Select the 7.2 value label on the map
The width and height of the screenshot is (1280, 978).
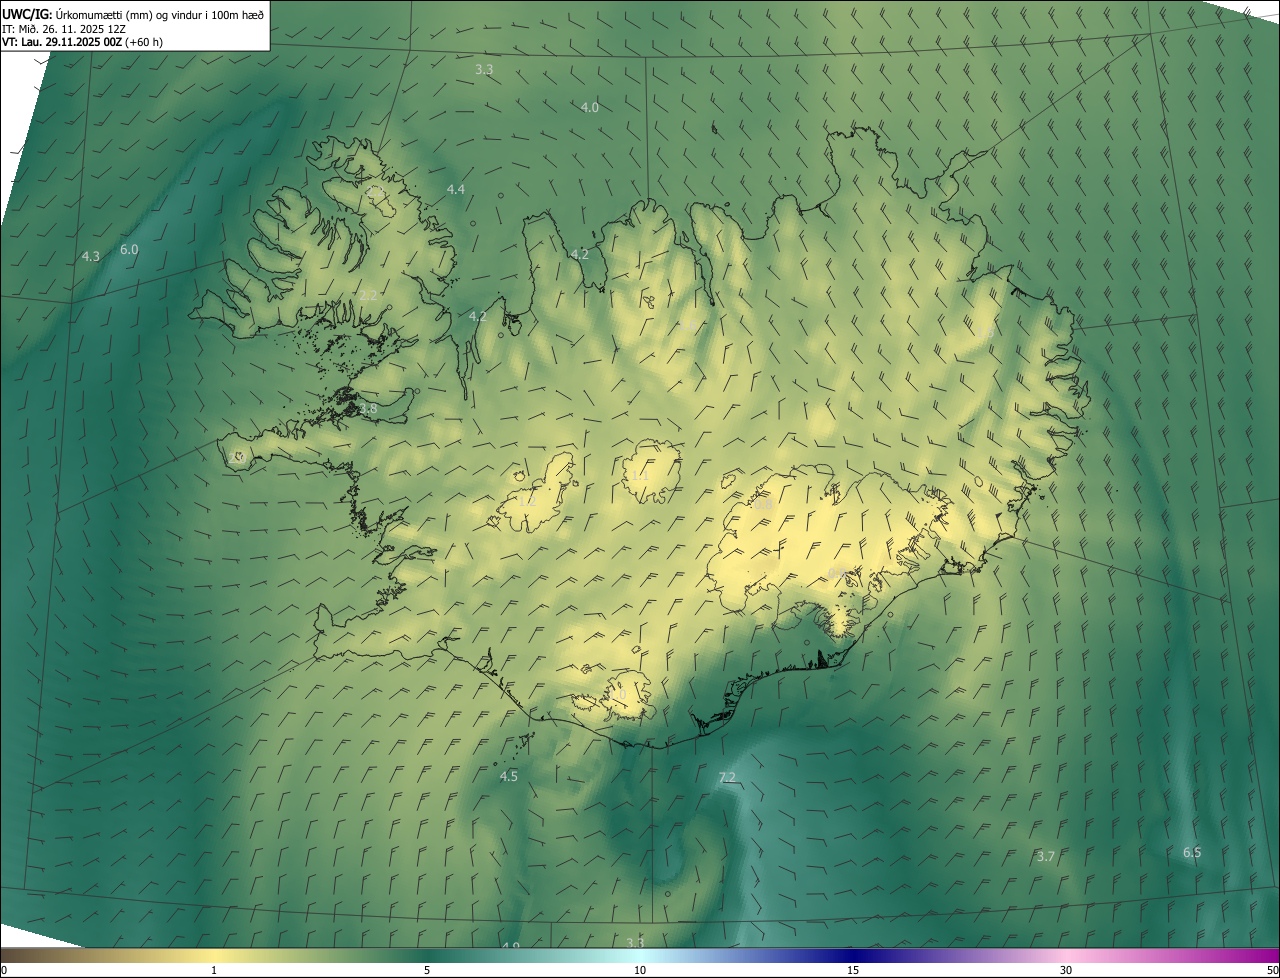click(x=727, y=777)
